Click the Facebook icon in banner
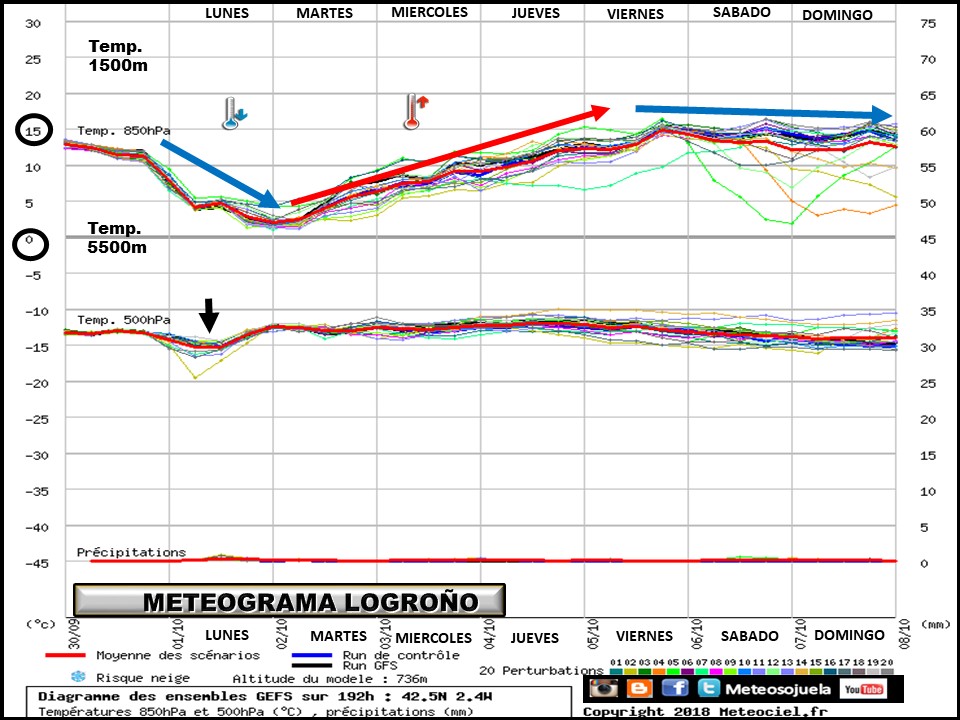The height and width of the screenshot is (720, 960). pos(675,688)
